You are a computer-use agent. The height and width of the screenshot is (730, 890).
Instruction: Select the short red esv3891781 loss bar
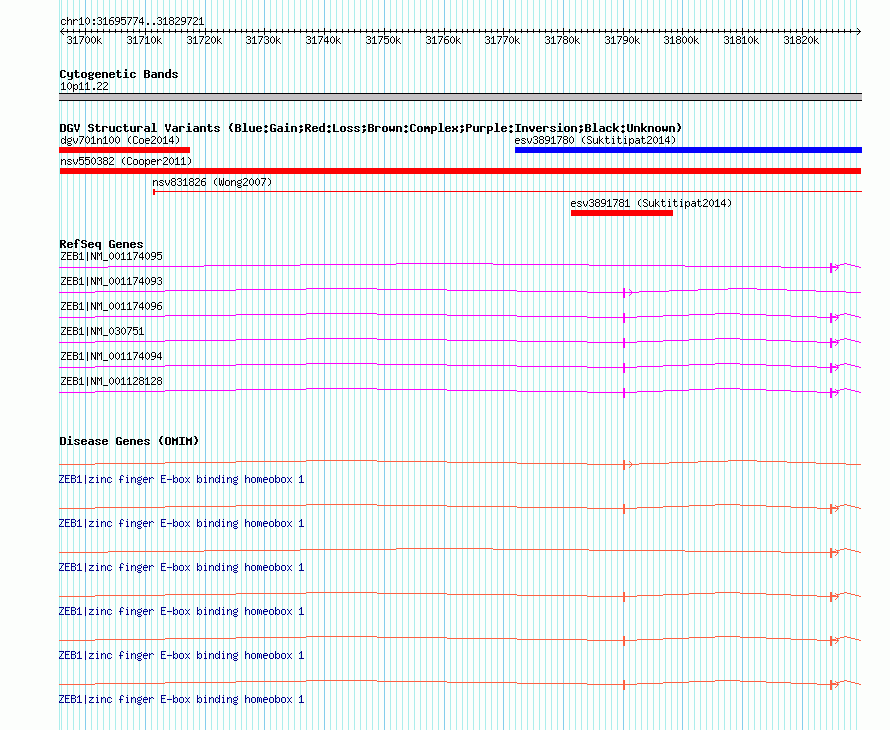621,212
